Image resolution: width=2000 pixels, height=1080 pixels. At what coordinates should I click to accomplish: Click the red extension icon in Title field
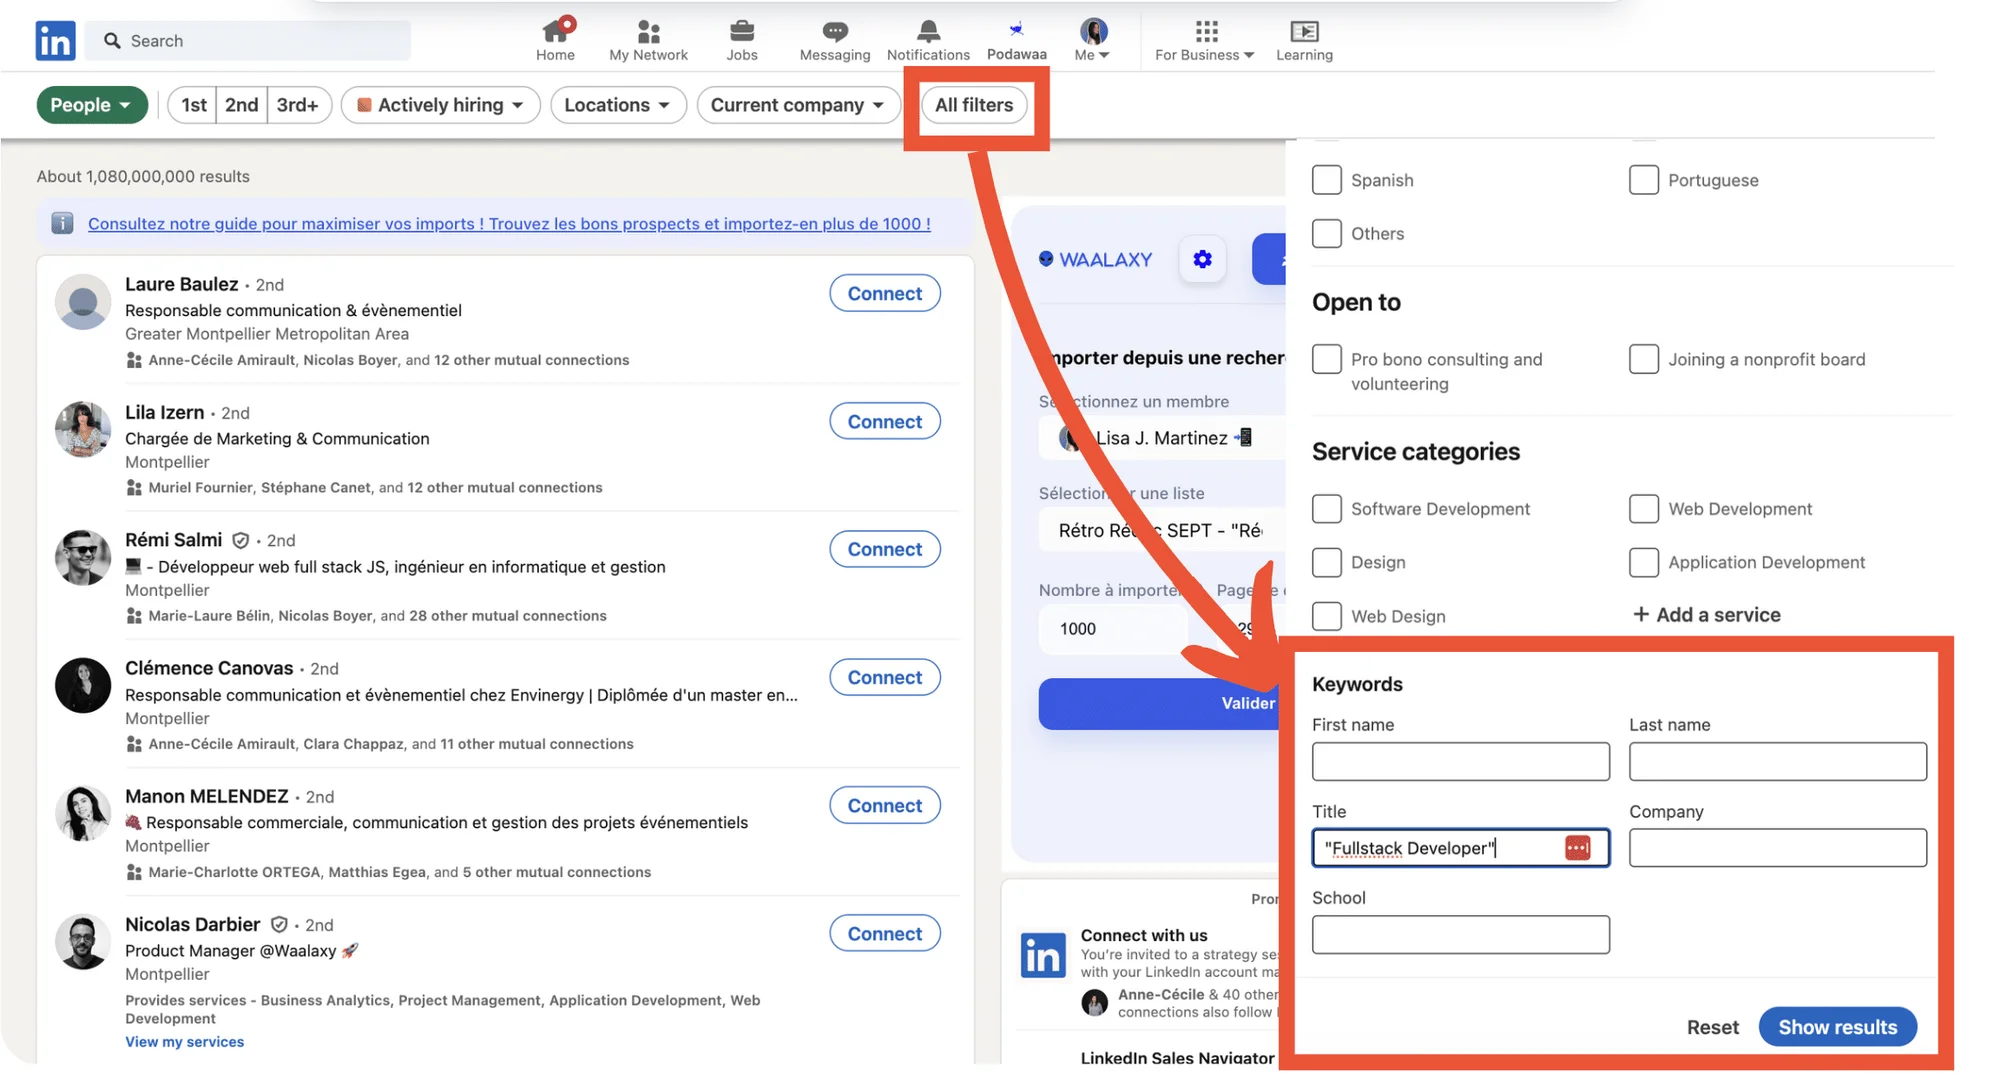(x=1577, y=848)
